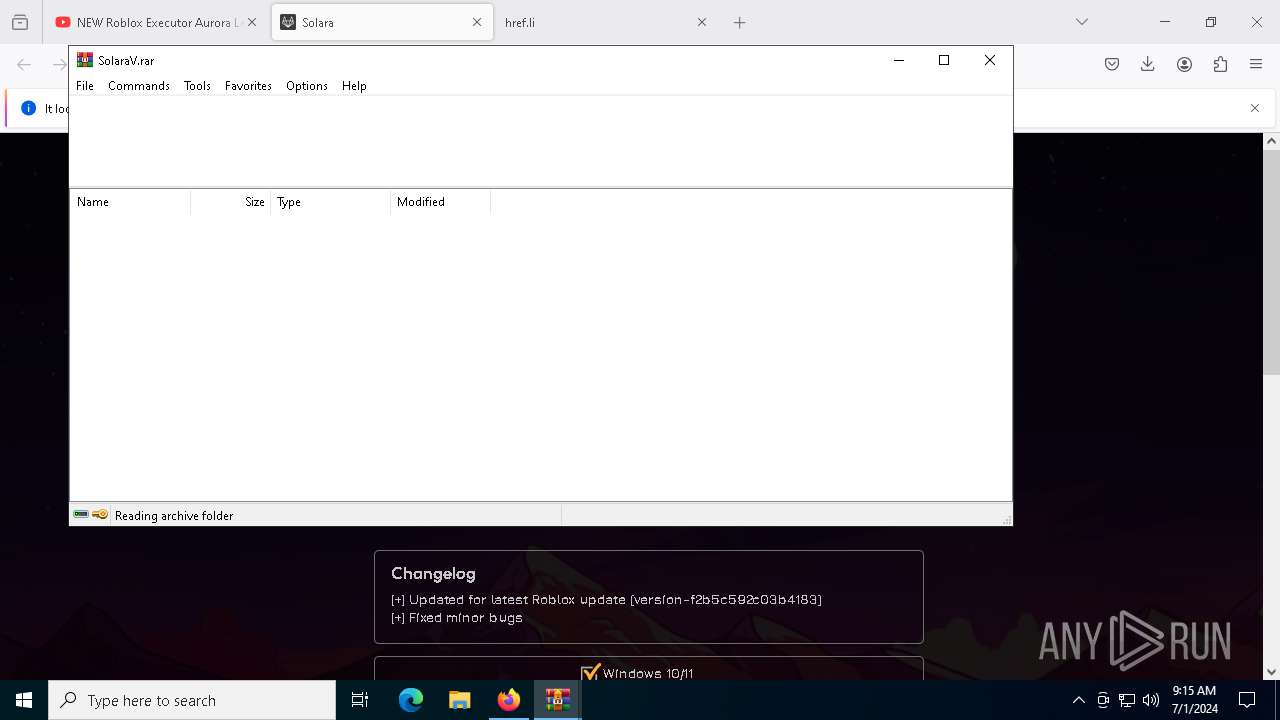Click the info icon in notification bar

[29, 108]
